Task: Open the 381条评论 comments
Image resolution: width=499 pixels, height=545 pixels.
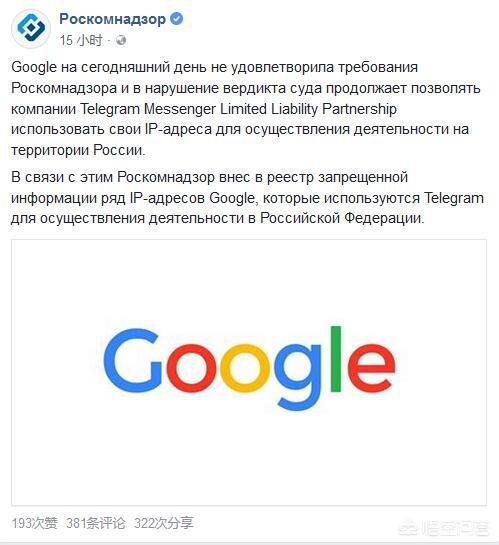Action: tap(96, 523)
